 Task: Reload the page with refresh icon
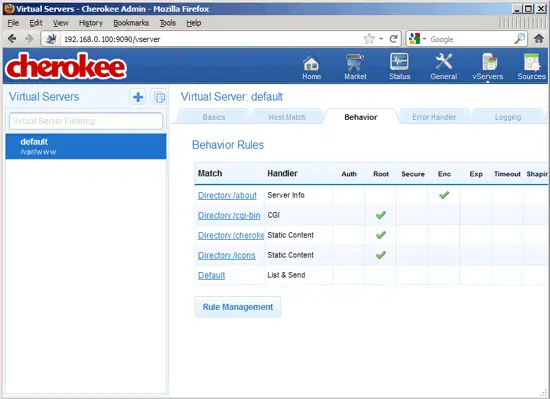(x=394, y=39)
